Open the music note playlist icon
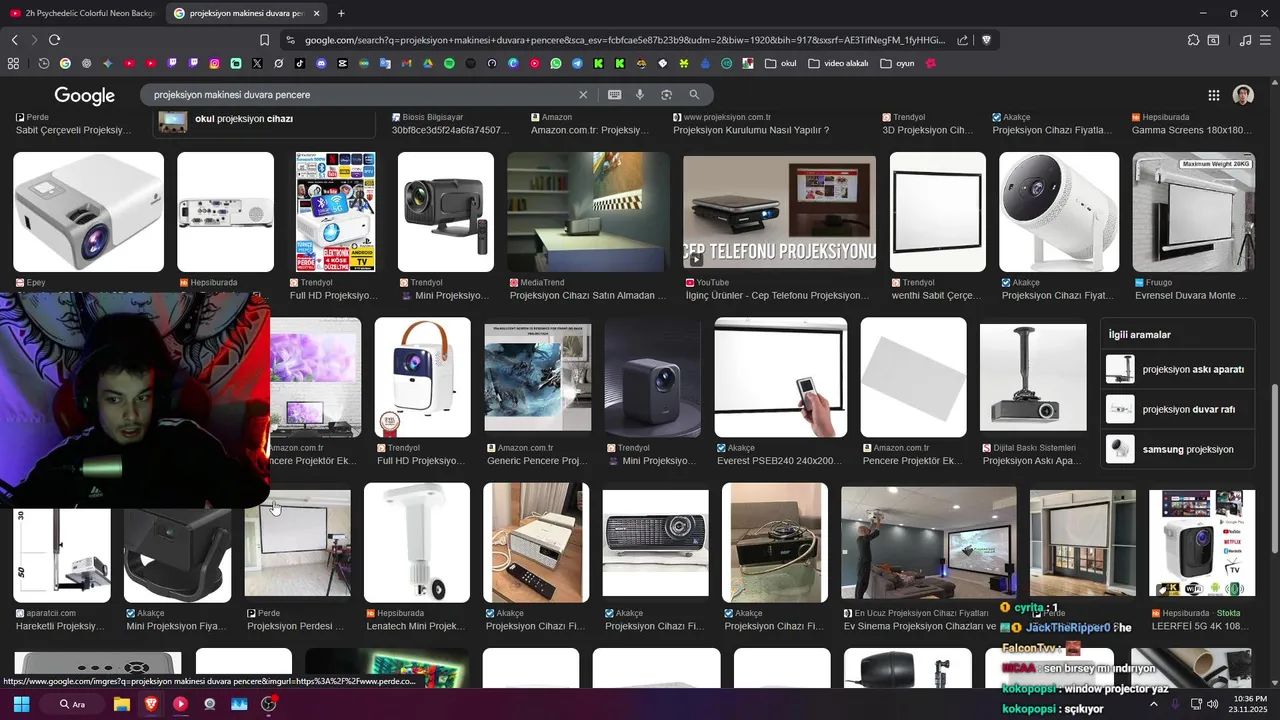This screenshot has width=1280, height=720. (1245, 40)
